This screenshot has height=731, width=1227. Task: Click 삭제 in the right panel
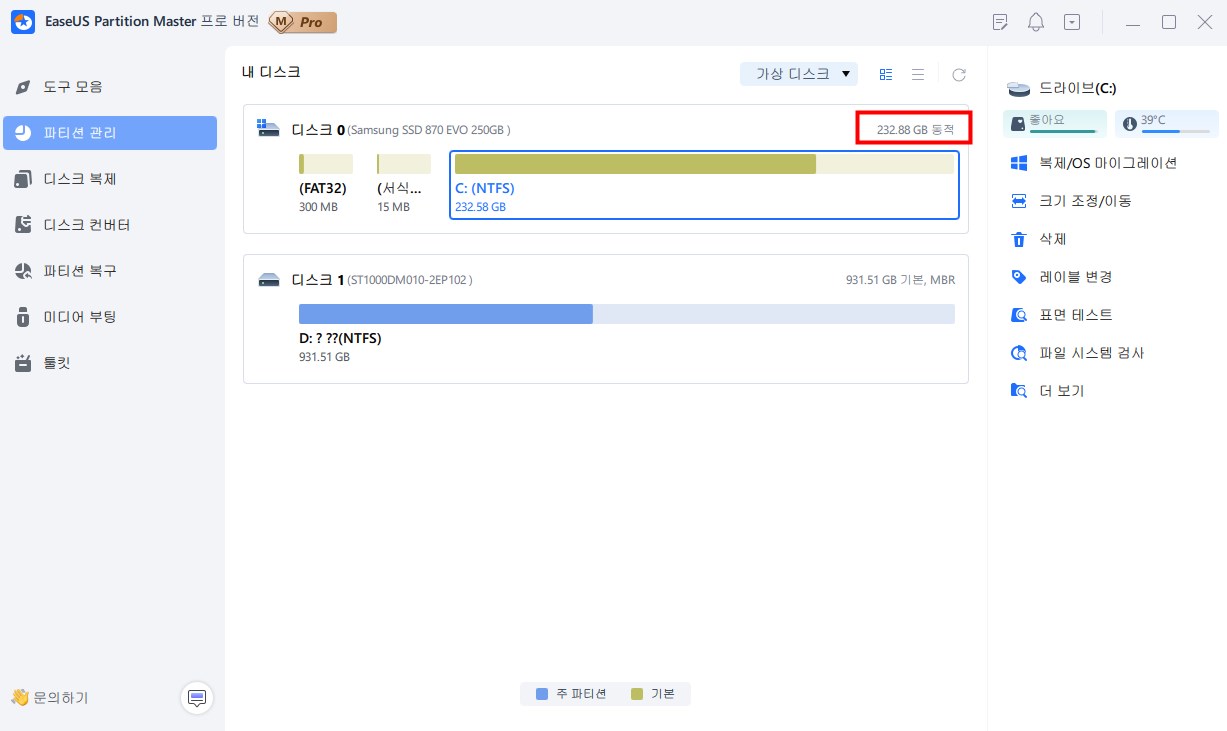pos(1052,239)
